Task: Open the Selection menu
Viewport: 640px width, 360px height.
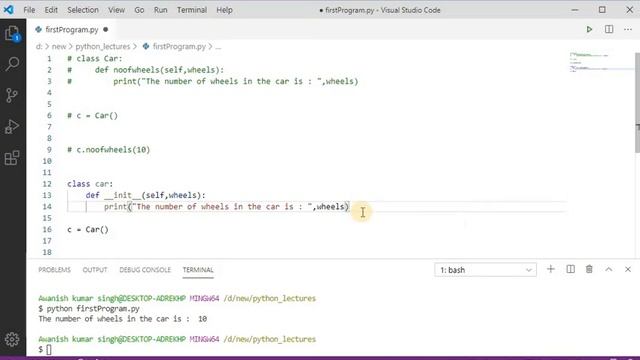Action: point(83,10)
